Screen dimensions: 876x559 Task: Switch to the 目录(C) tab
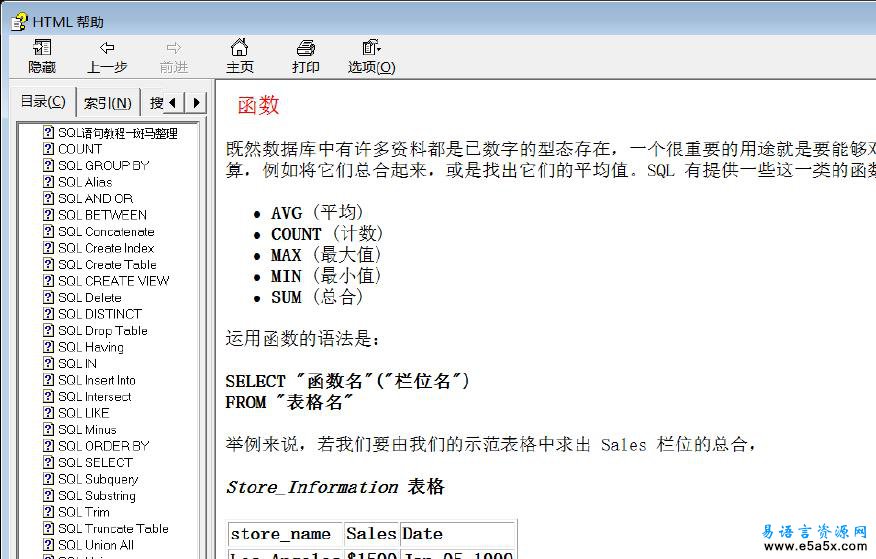(x=43, y=102)
